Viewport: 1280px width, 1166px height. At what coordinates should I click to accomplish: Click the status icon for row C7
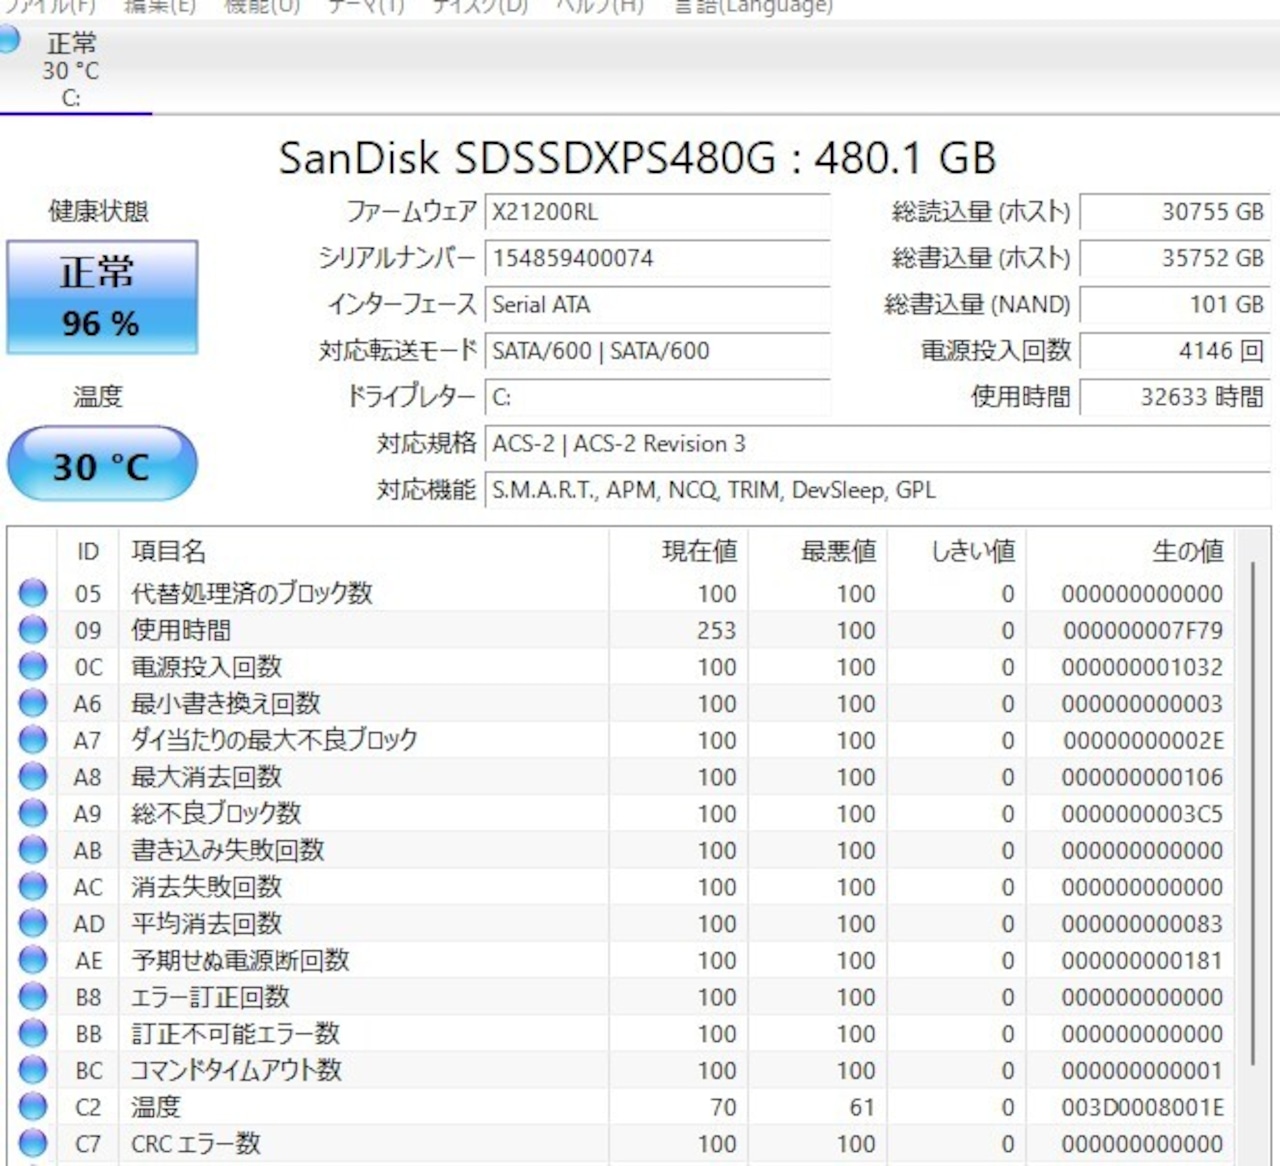(x=33, y=1143)
